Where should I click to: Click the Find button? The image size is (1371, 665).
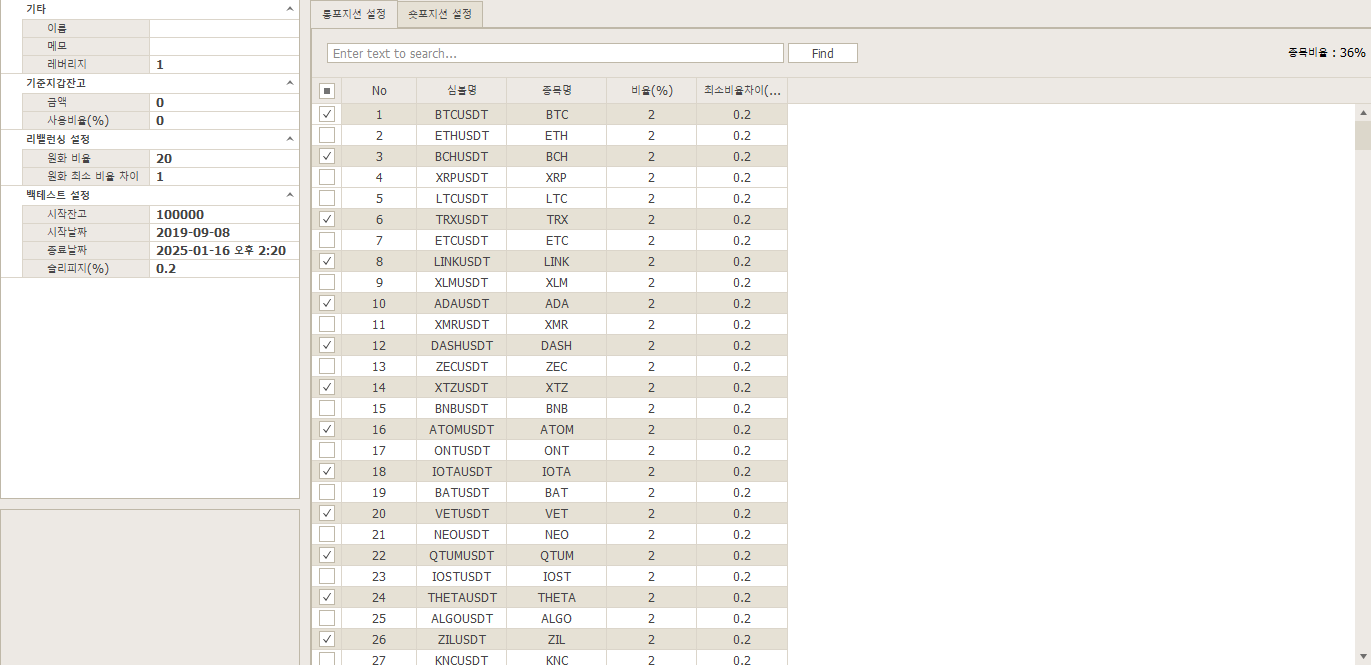(823, 53)
